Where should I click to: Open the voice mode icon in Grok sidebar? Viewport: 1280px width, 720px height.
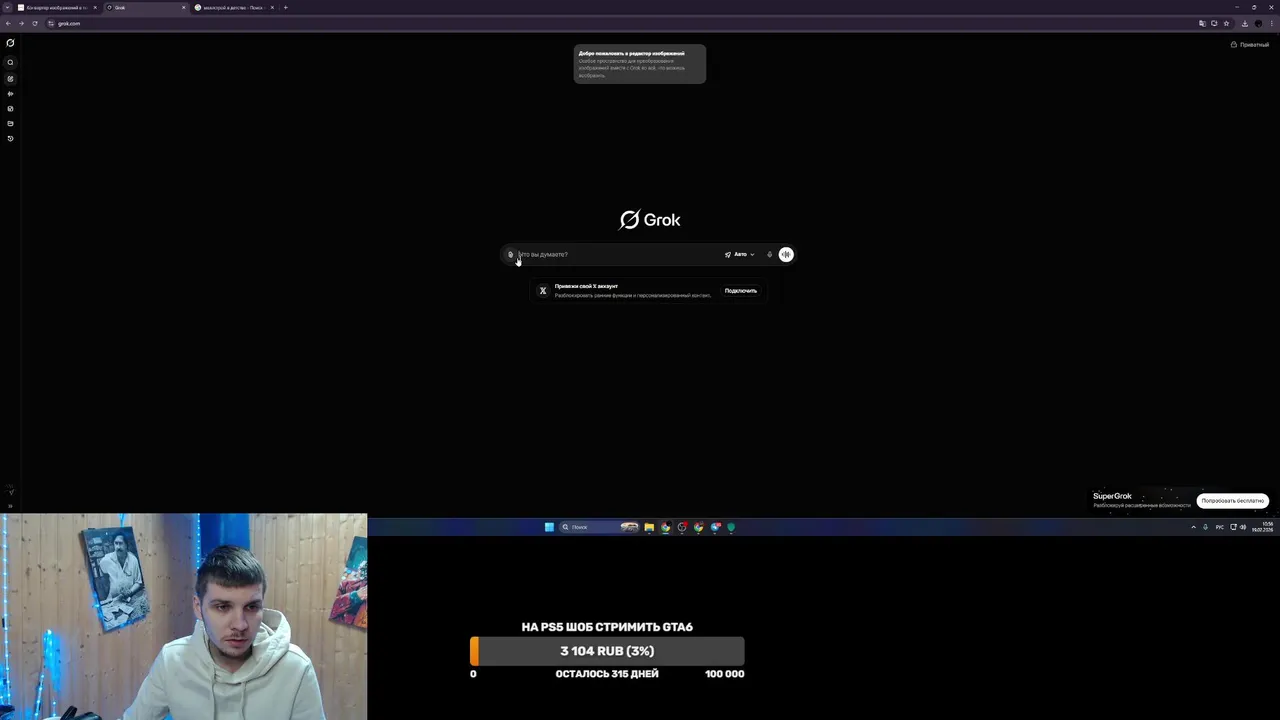[10, 93]
